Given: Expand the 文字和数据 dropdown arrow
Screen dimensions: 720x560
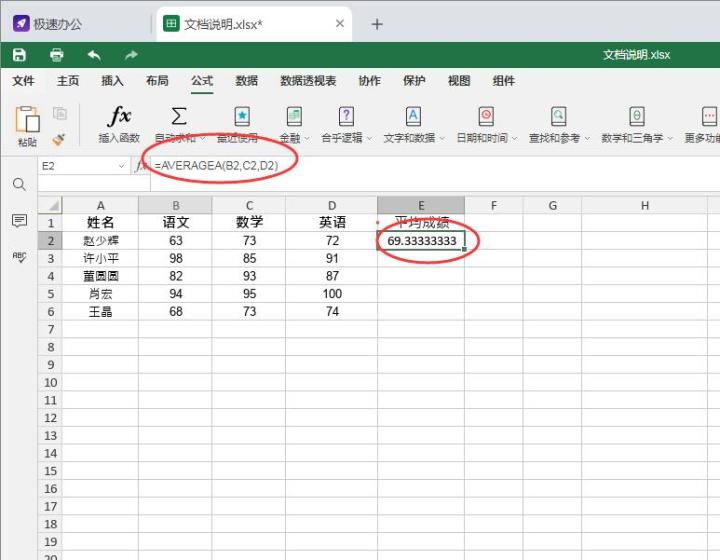Looking at the screenshot, I should coord(442,138).
